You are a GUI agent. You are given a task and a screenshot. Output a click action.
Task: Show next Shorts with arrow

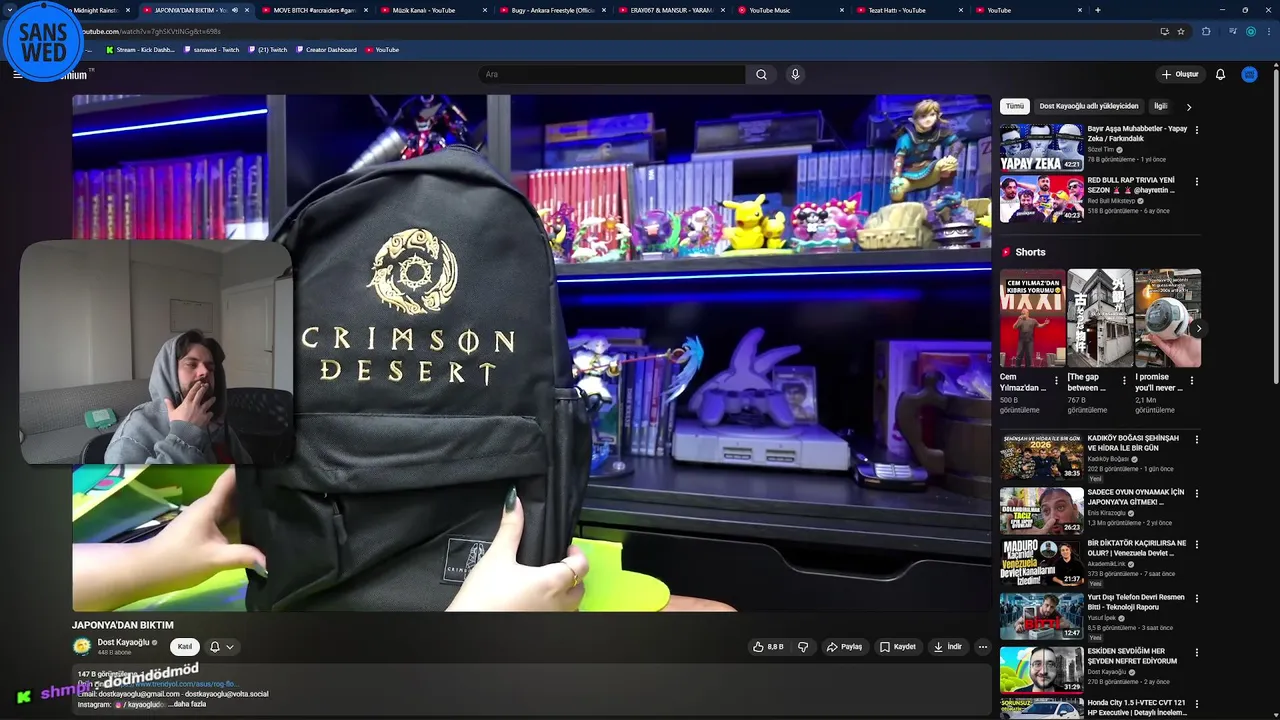[x=1198, y=328]
